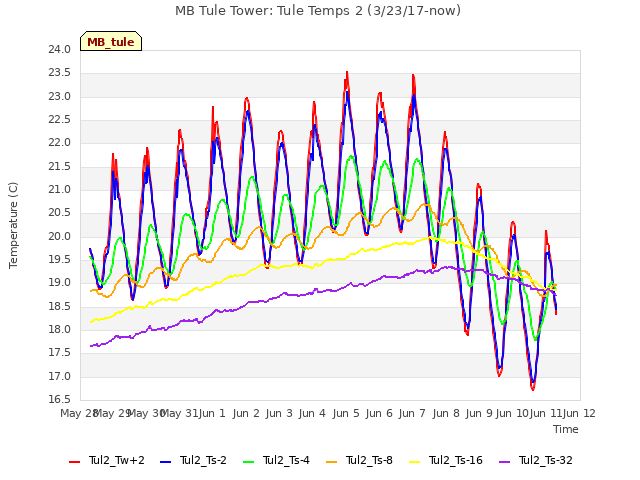Click the Jun 5 x-axis tick label
This screenshot has height=480, width=640.
click(346, 413)
